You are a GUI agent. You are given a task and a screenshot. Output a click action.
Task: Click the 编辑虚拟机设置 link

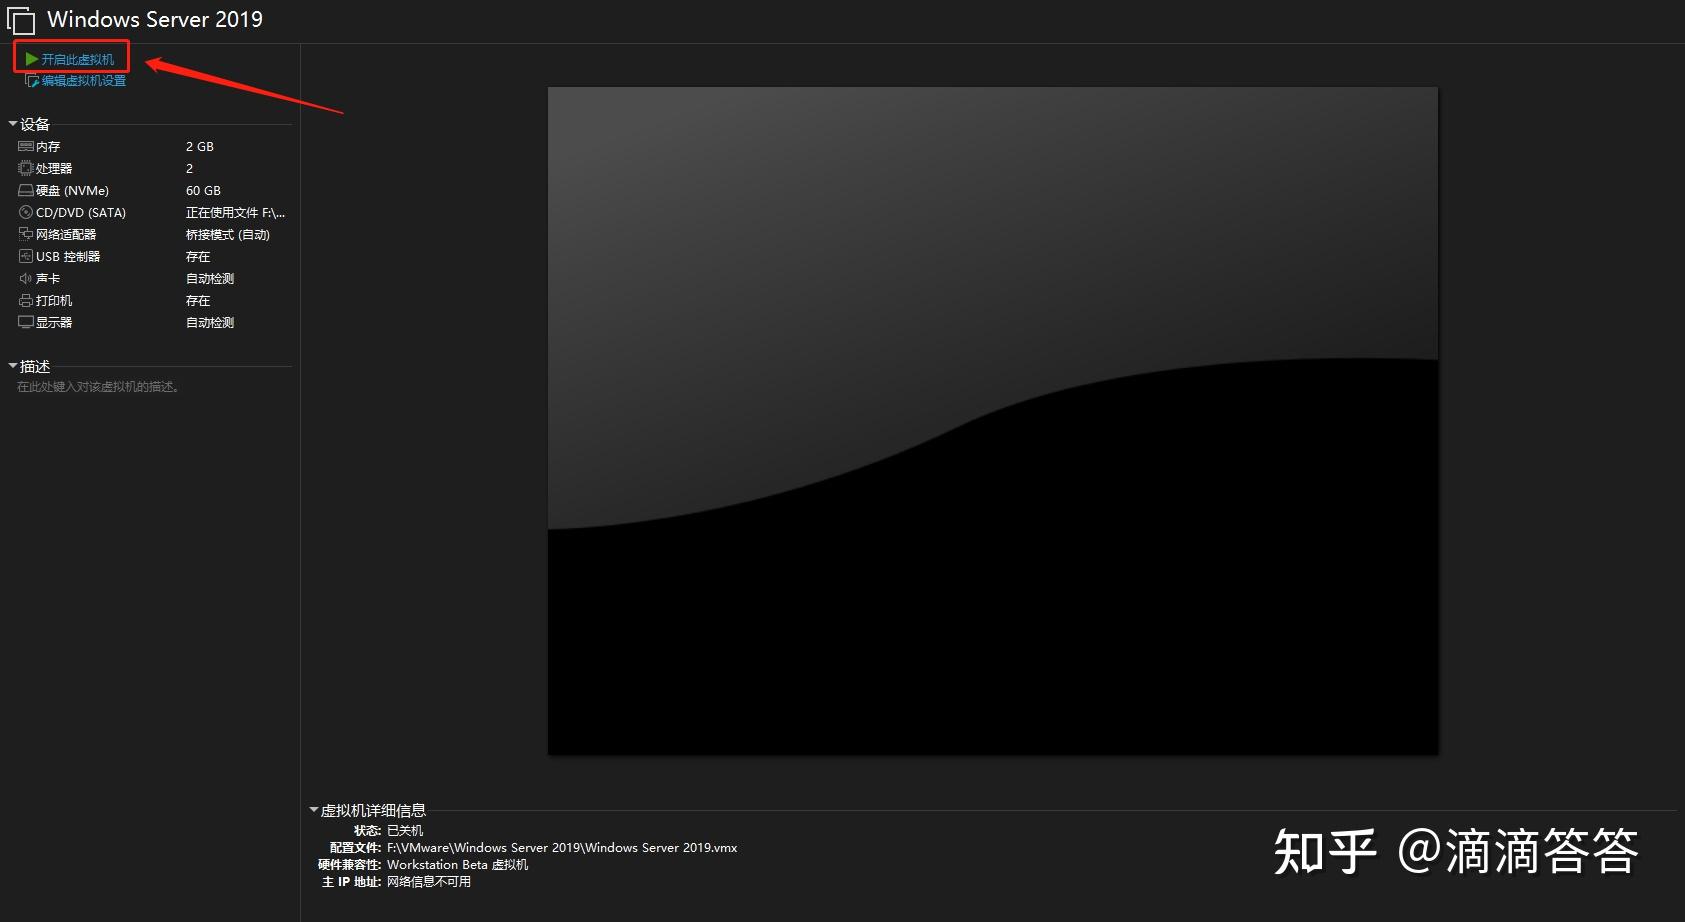[84, 80]
